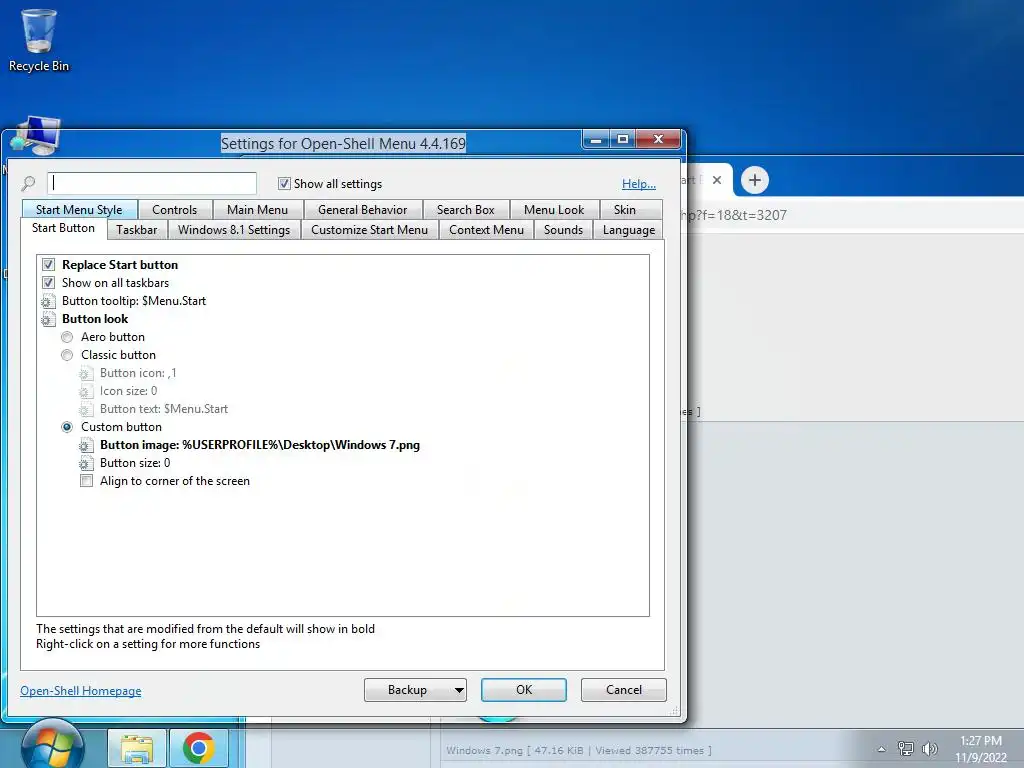The height and width of the screenshot is (768, 1024).
Task: Open the General Behavior tab
Action: pos(362,210)
